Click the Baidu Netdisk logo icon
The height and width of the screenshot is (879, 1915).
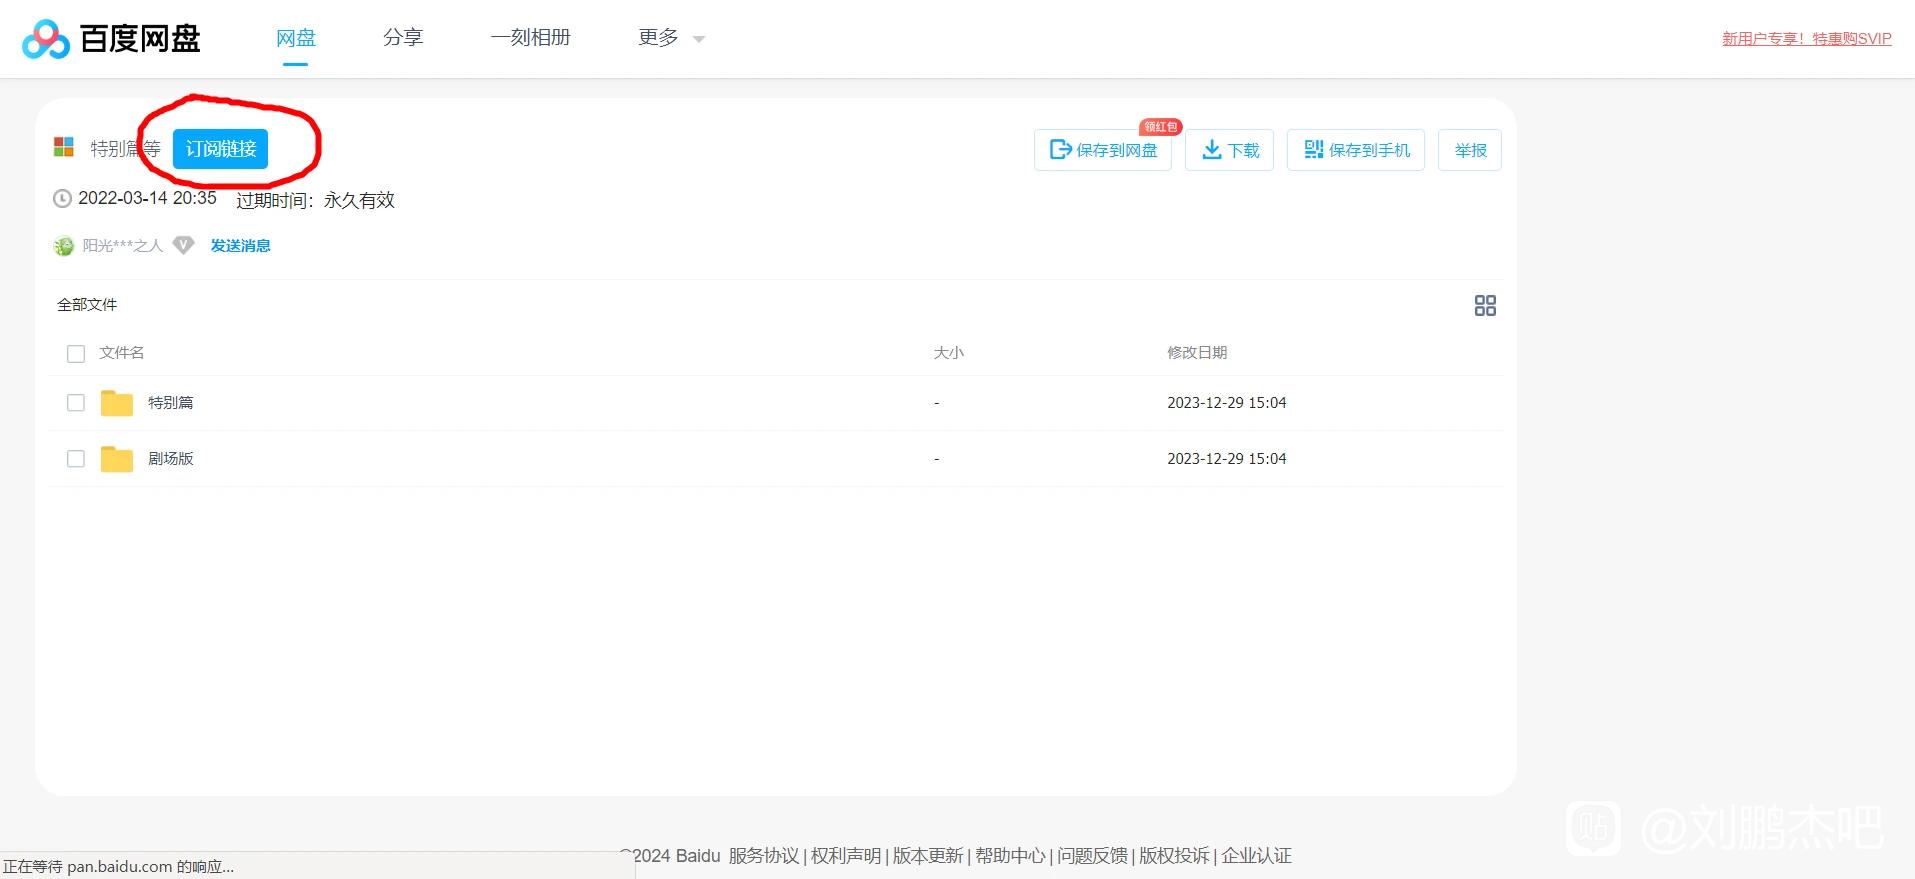(x=46, y=39)
